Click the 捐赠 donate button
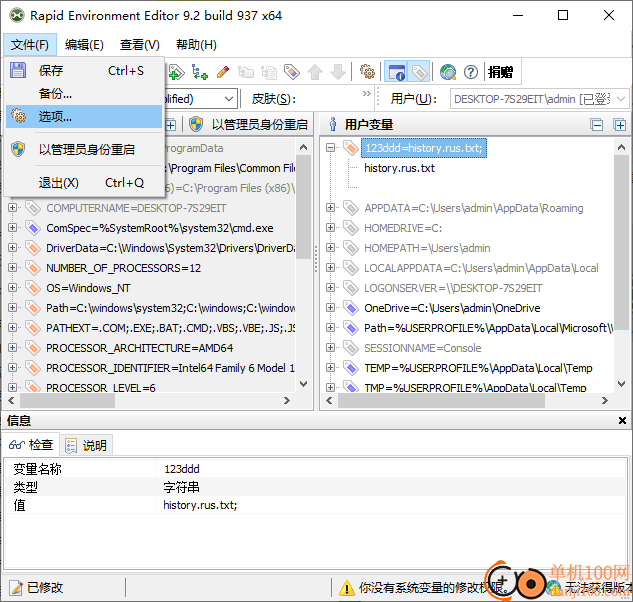Image resolution: width=633 pixels, height=602 pixels. coord(501,72)
